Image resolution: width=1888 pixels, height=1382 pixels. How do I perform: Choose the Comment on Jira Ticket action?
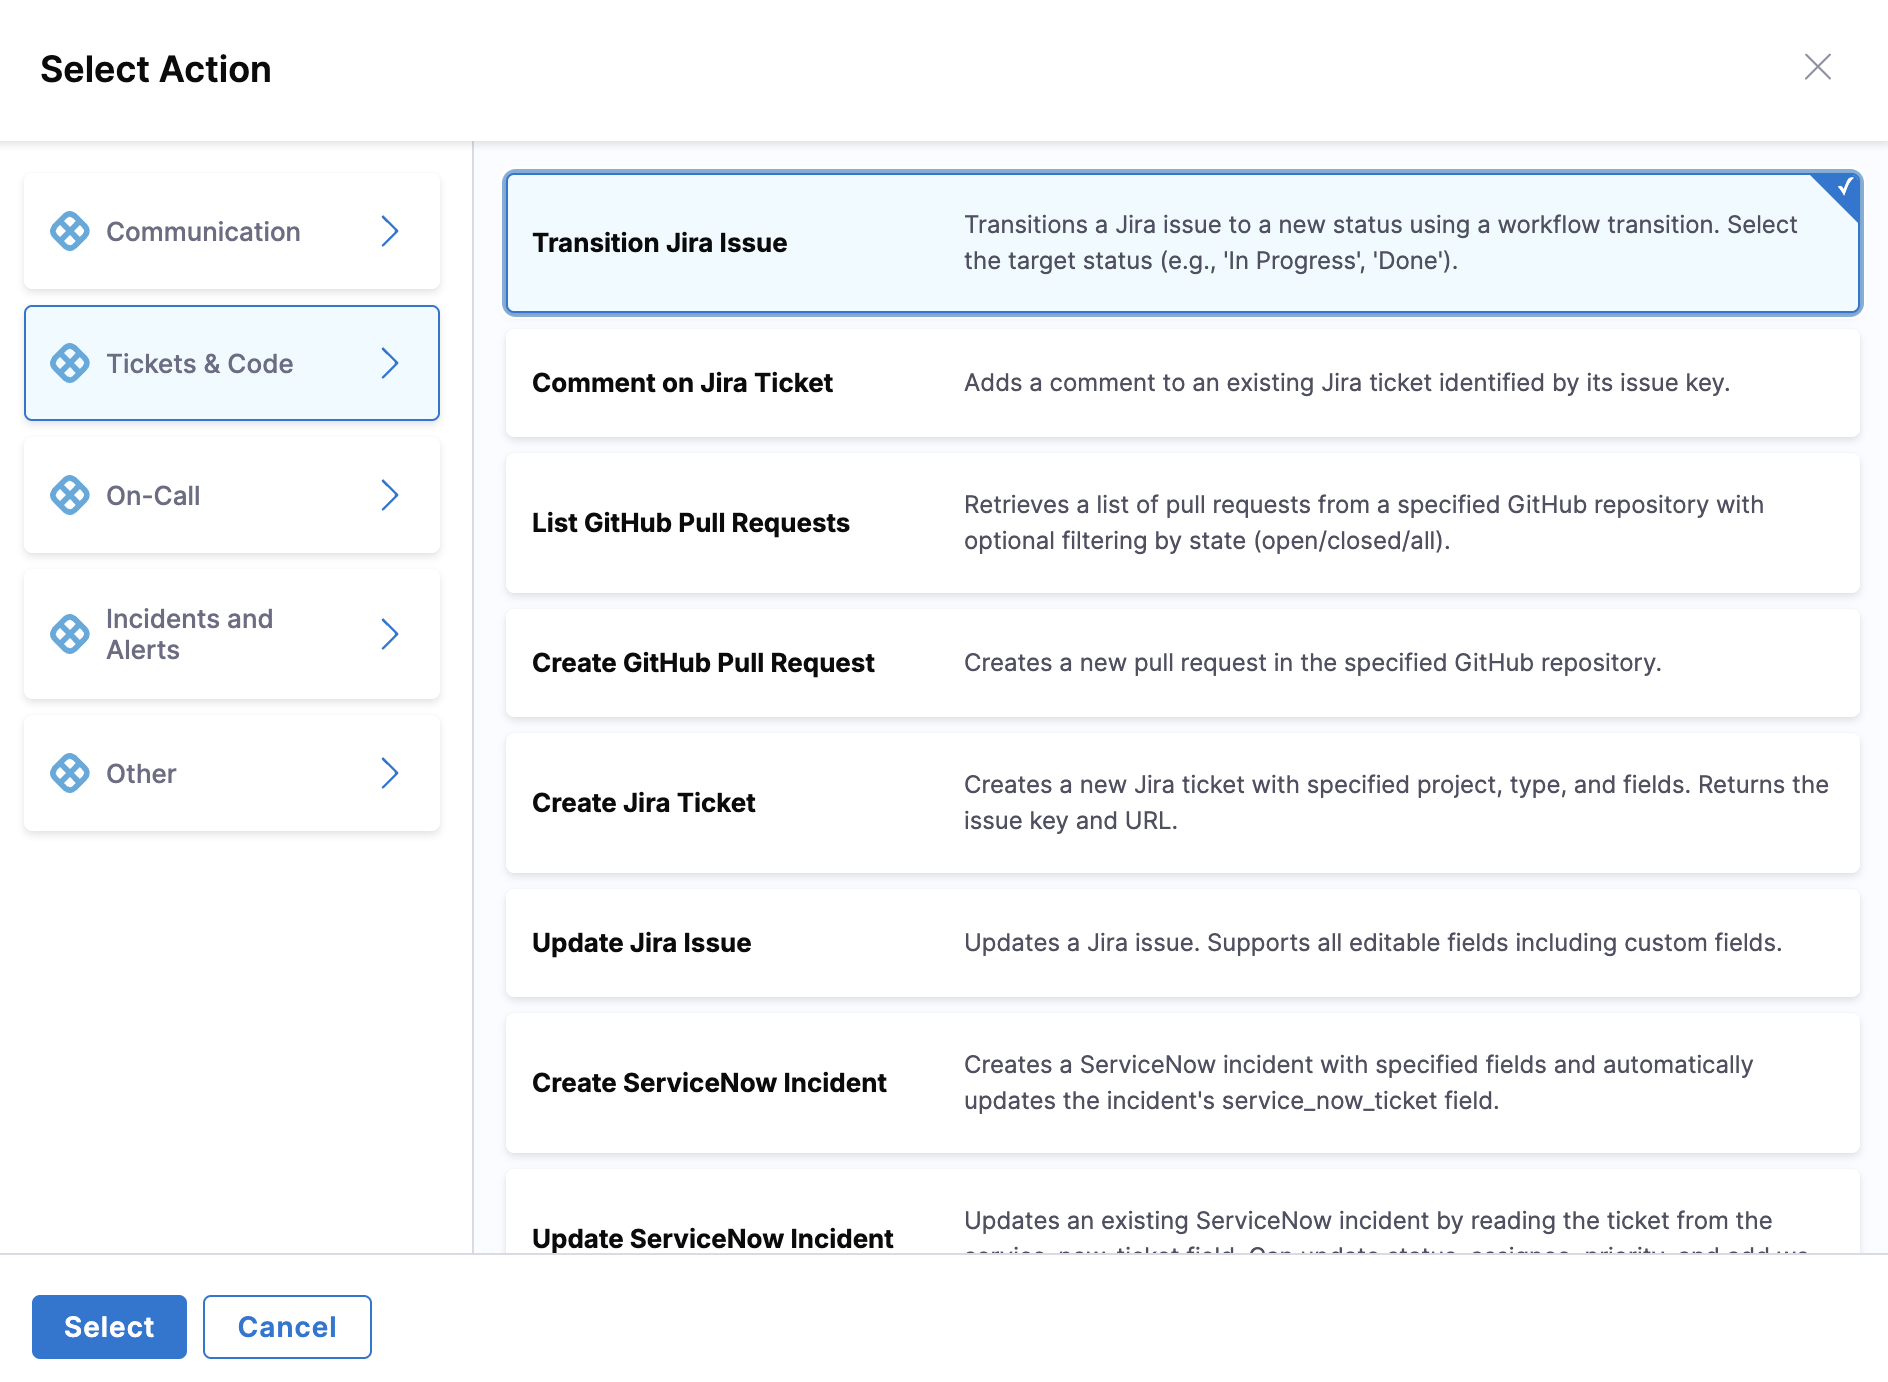pos(1183,383)
